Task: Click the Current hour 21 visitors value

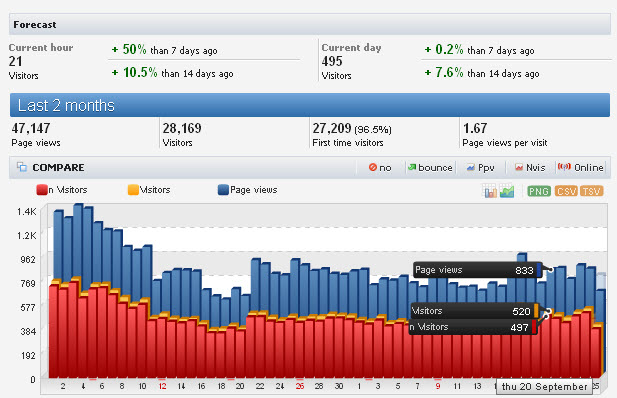Action: (x=15, y=61)
